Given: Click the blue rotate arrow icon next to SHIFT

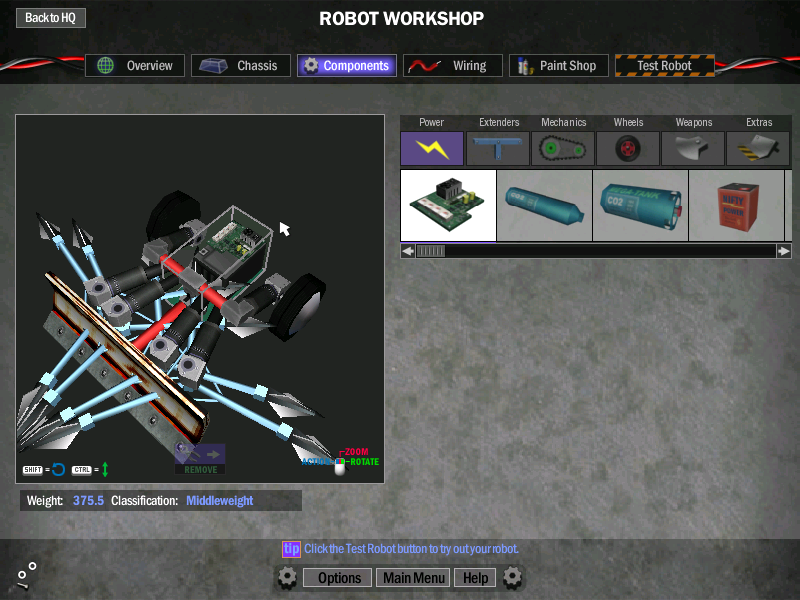Looking at the screenshot, I should click(59, 469).
